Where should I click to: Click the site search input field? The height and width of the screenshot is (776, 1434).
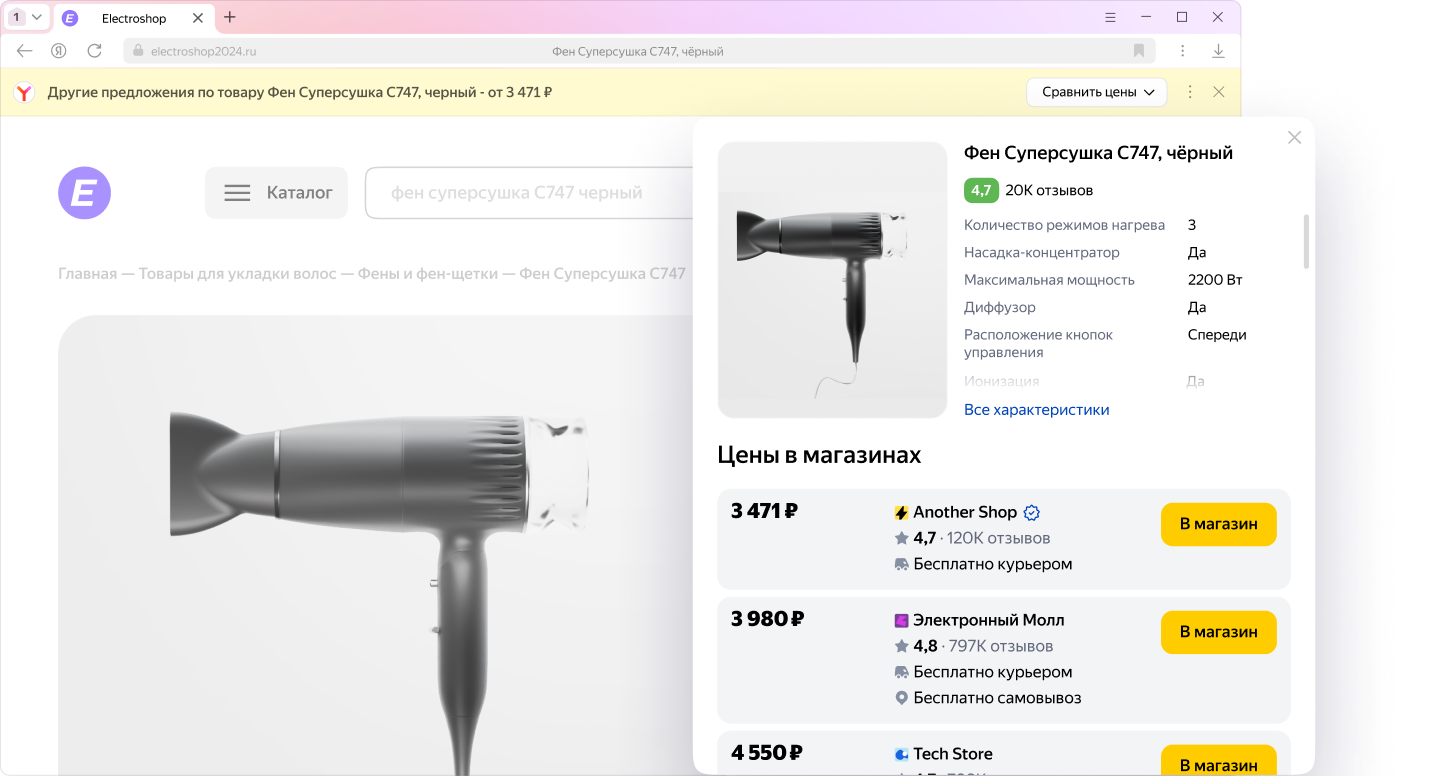tap(530, 193)
